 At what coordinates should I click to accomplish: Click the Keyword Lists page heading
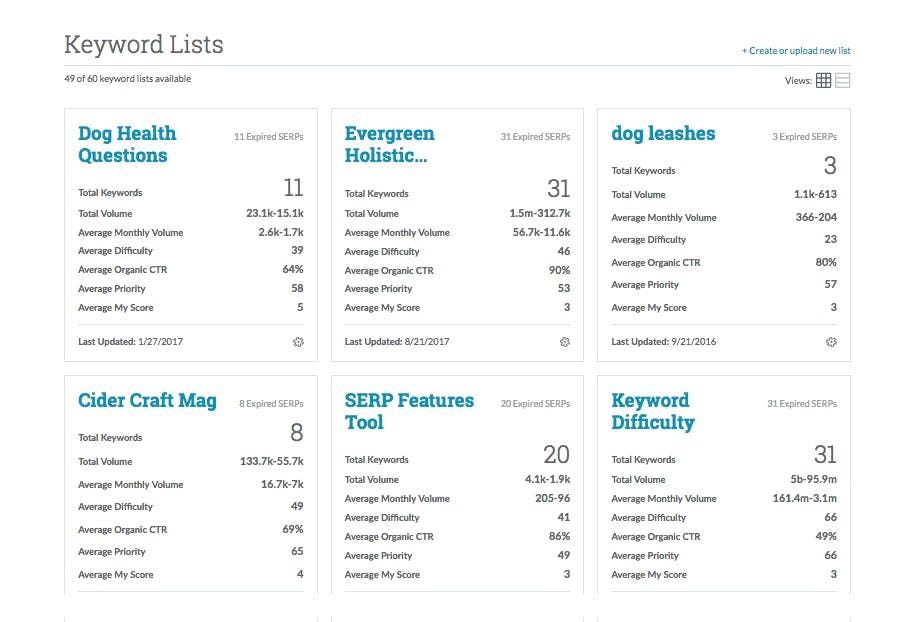tap(143, 44)
